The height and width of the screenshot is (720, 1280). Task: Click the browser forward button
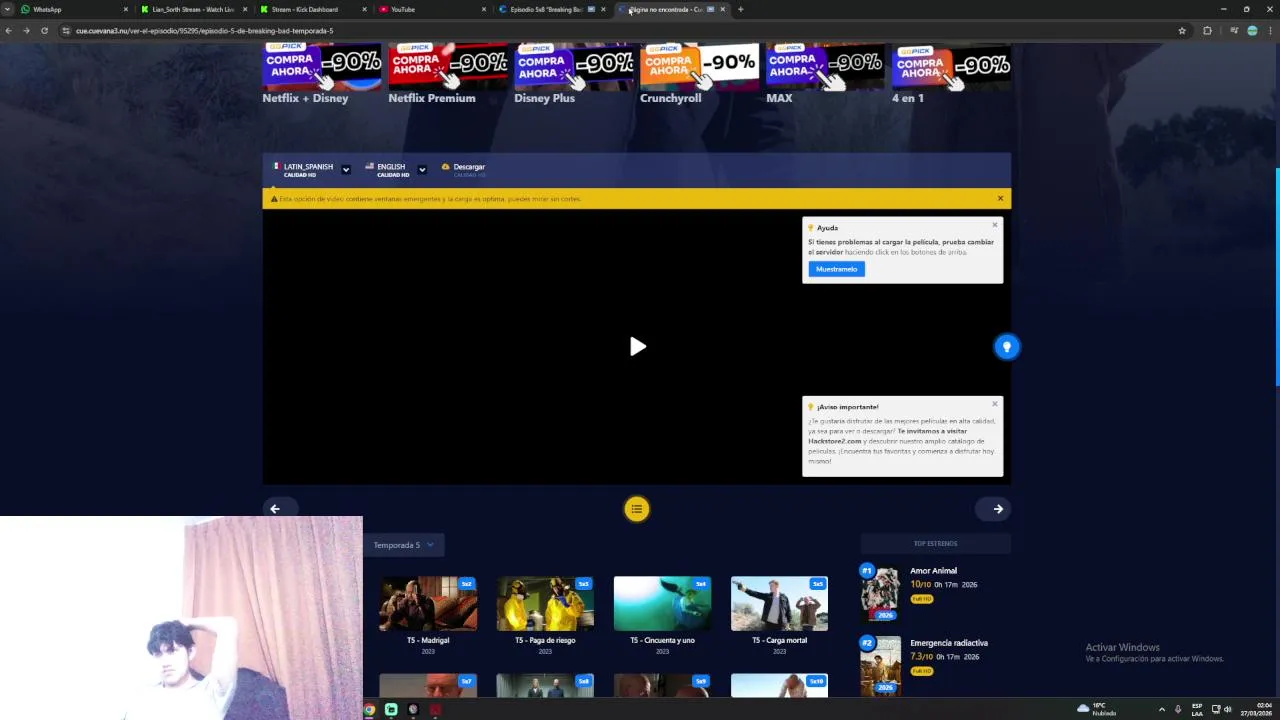[x=26, y=31]
